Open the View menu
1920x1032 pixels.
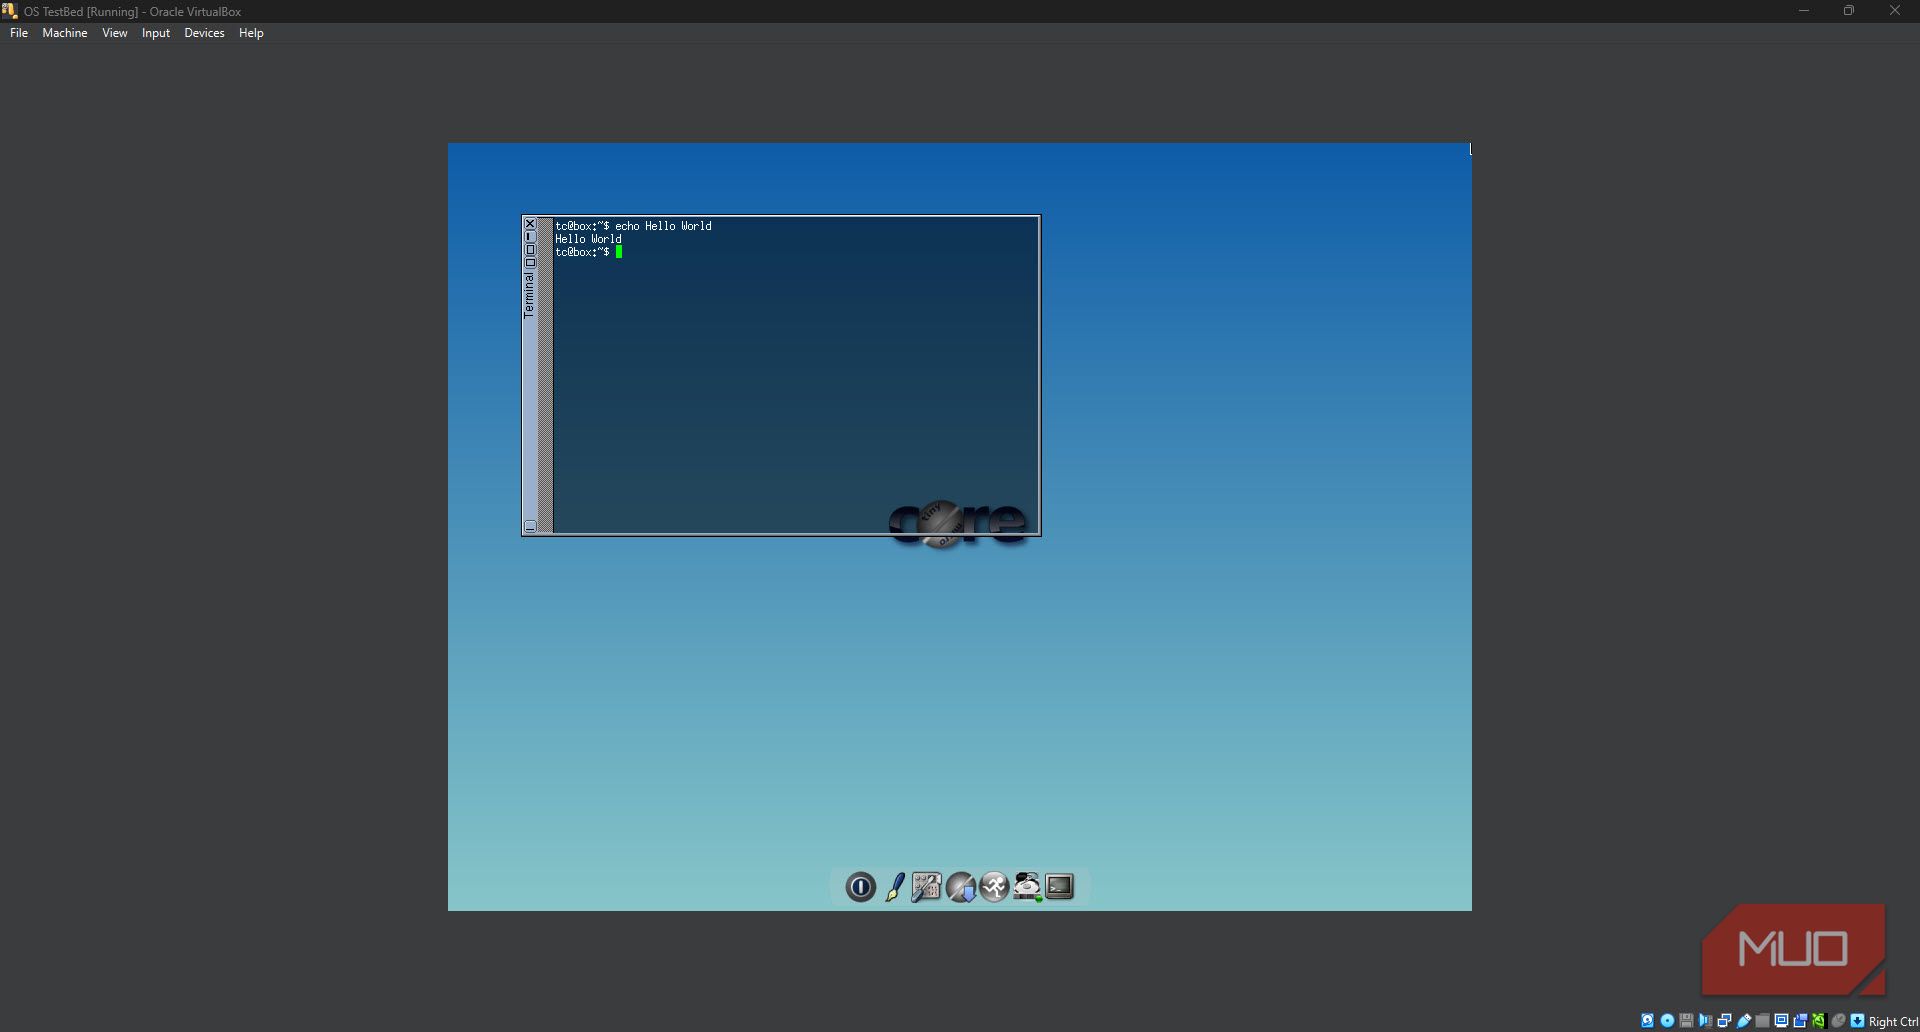[115, 33]
